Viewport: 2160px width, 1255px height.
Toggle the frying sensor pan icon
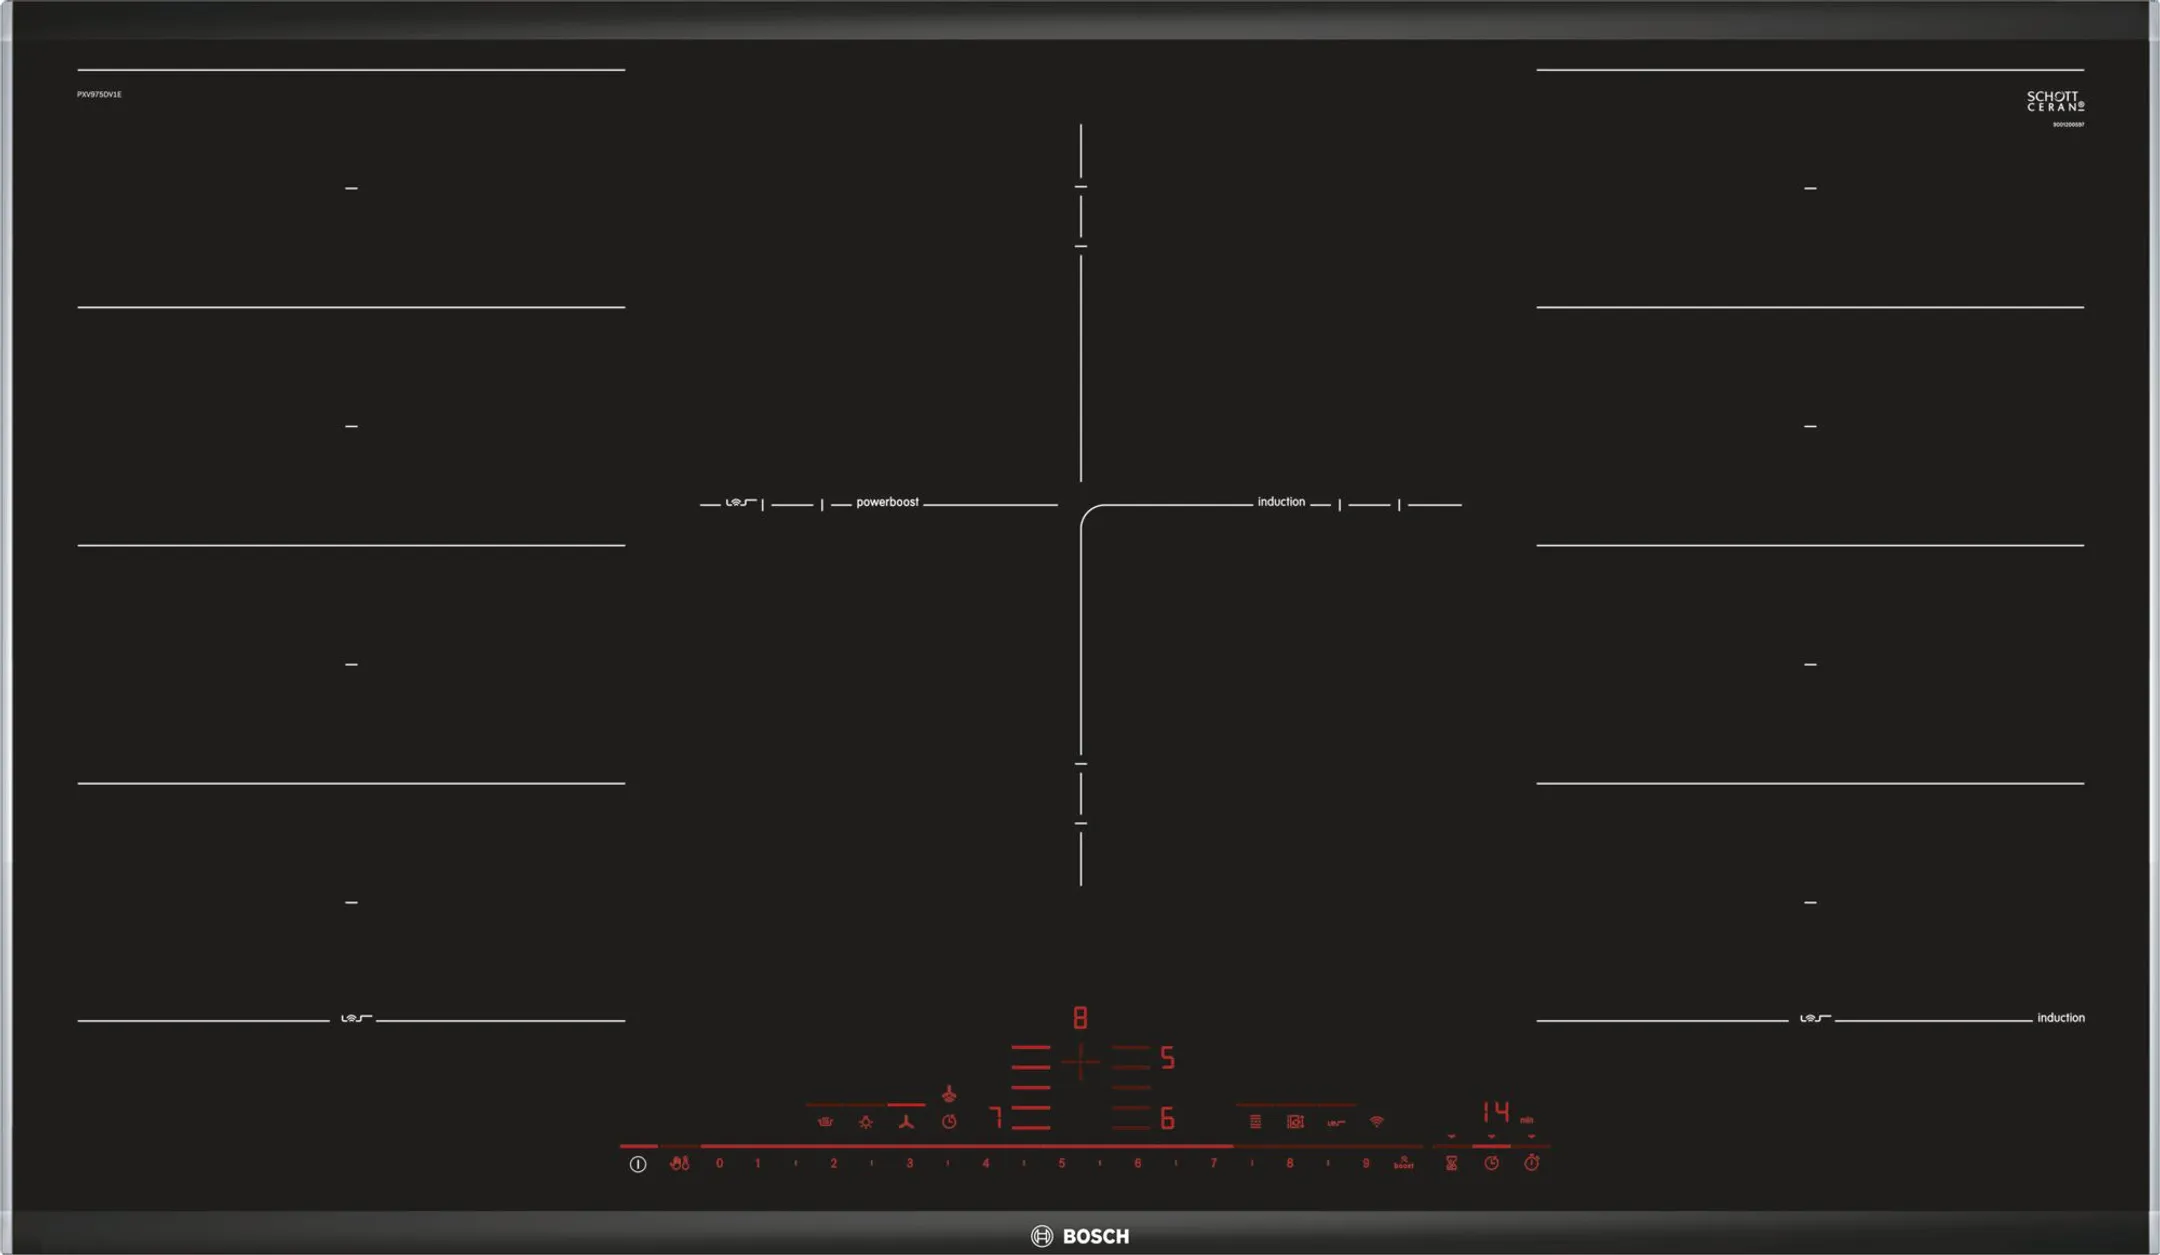click(x=1295, y=1122)
